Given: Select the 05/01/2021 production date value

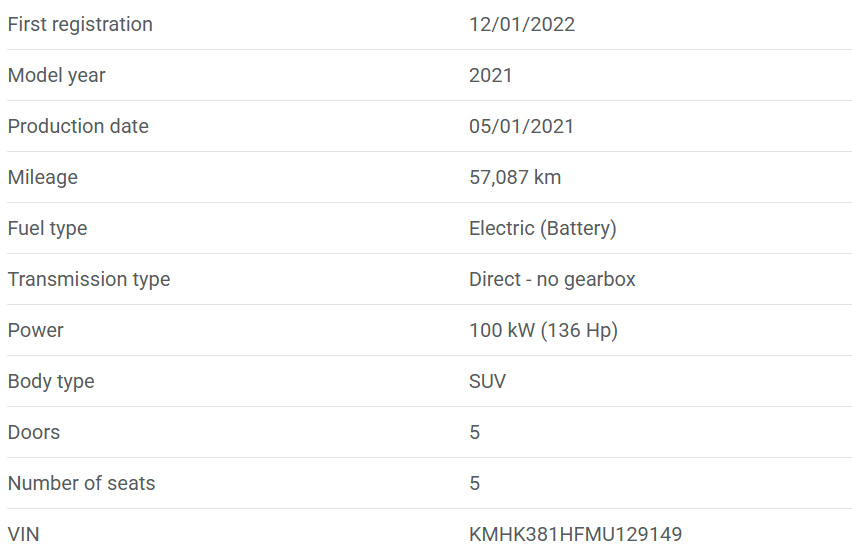Looking at the screenshot, I should (x=521, y=126).
